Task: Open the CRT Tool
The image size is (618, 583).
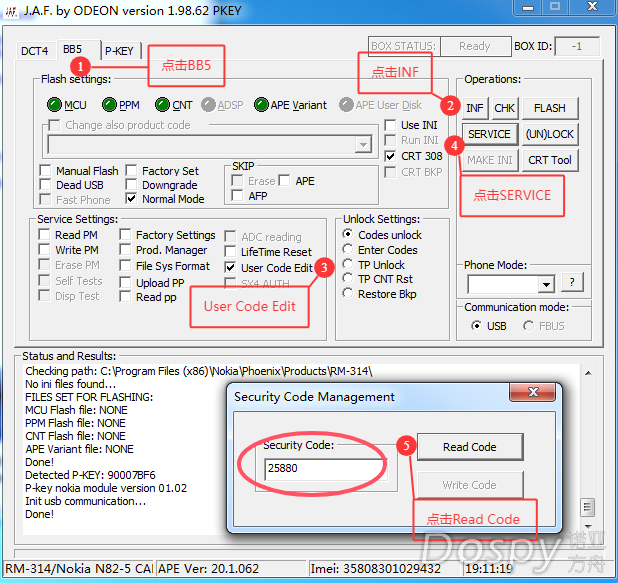Action: tap(550, 160)
